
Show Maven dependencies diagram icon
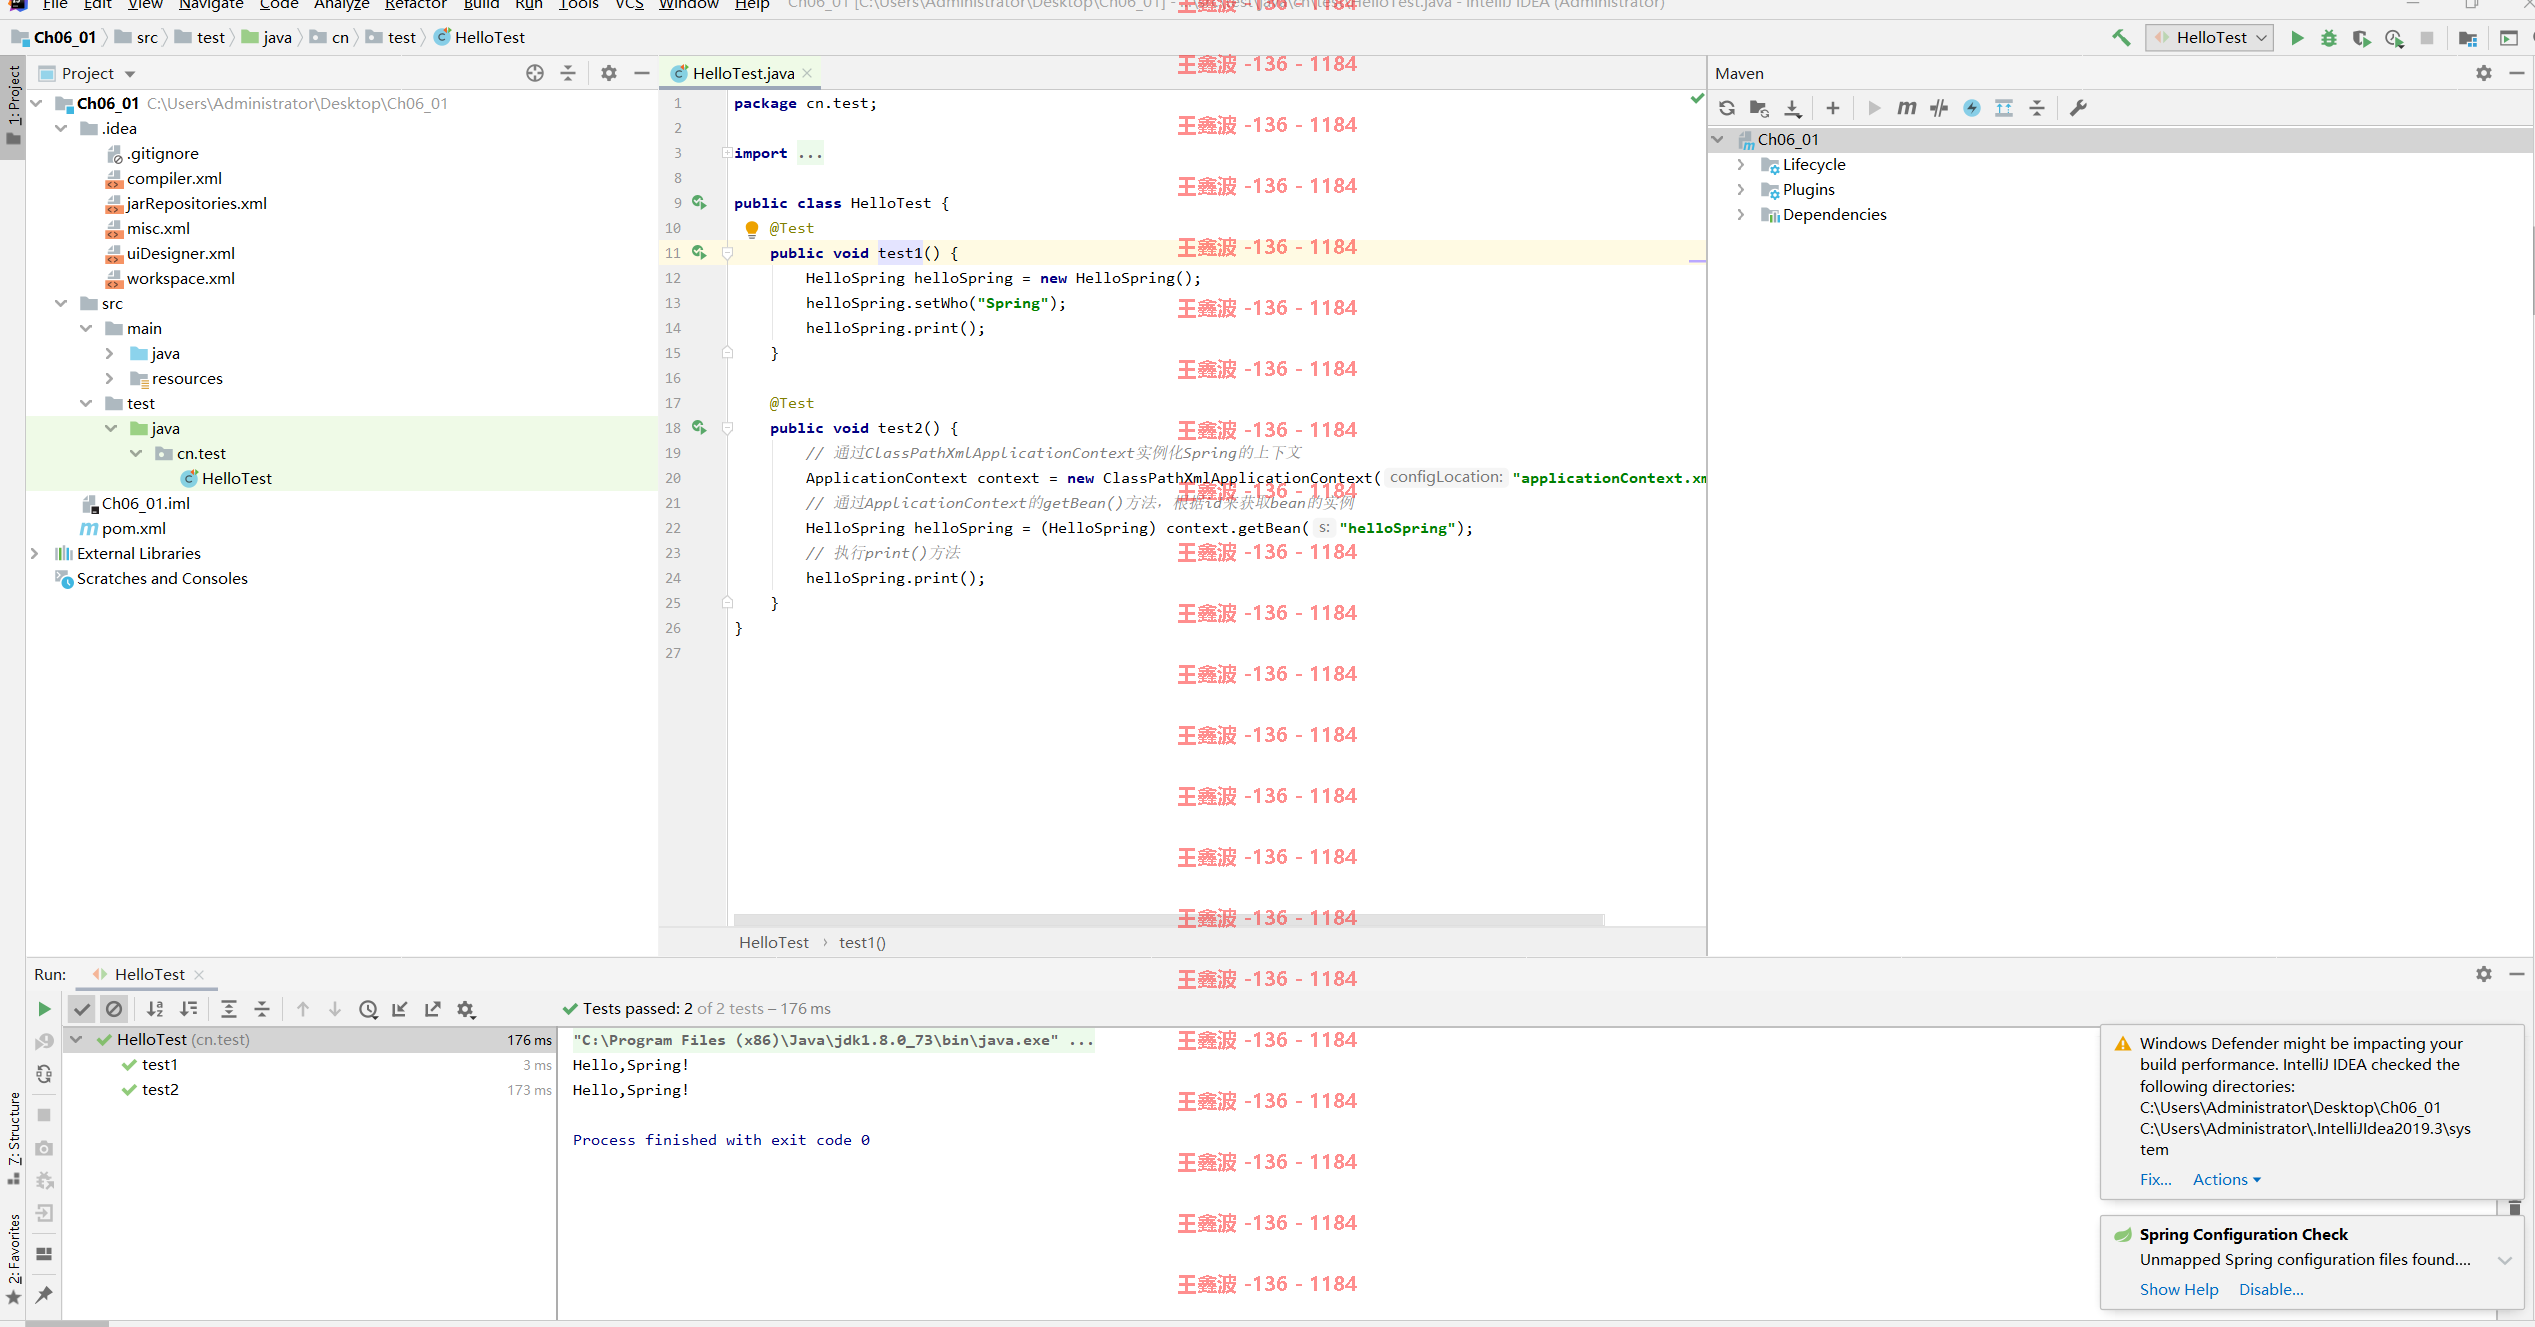point(2004,108)
